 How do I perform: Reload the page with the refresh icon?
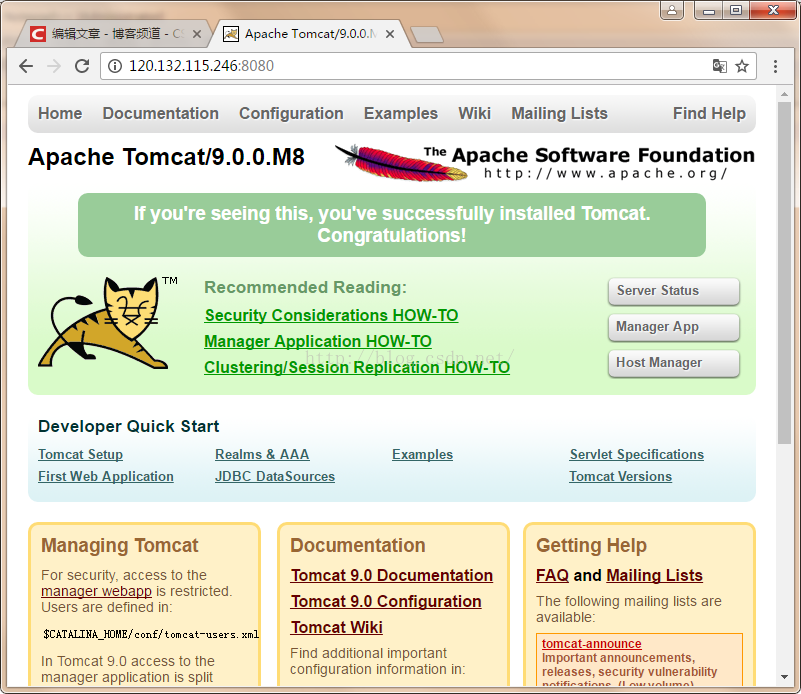click(82, 66)
